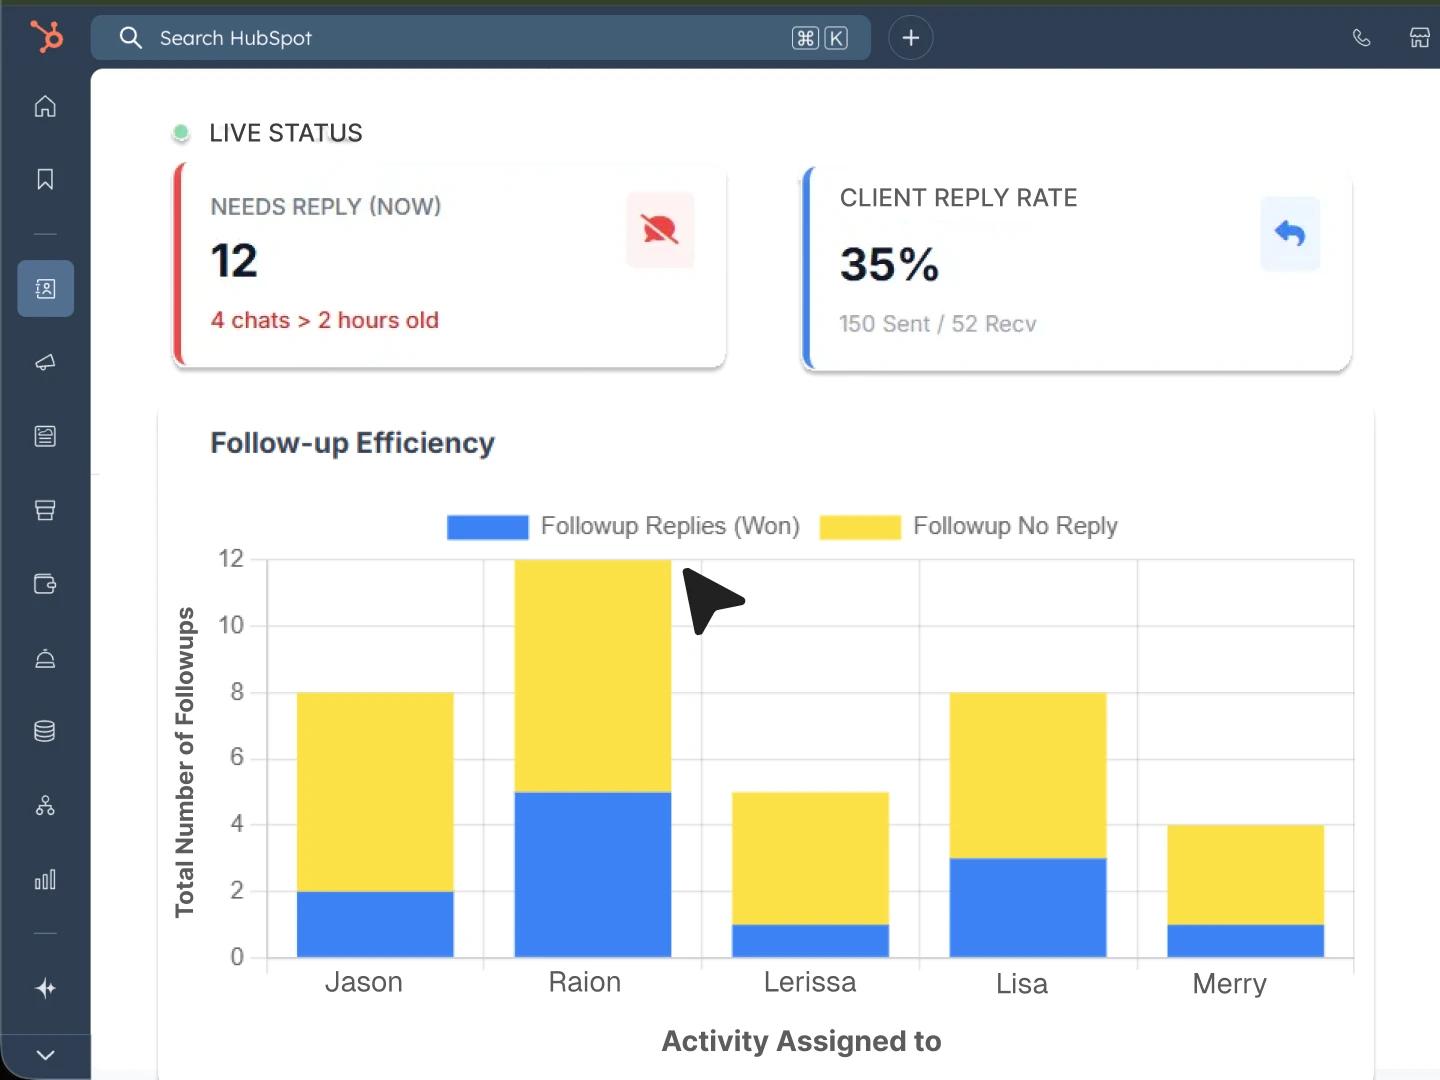Click the 4 chats over 2 hours old link
This screenshot has width=1440, height=1080.
click(324, 320)
